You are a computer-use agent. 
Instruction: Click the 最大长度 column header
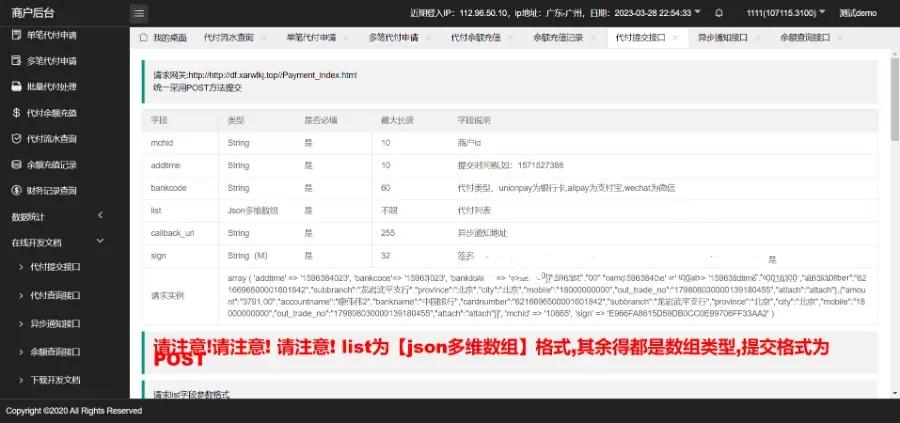[397, 121]
